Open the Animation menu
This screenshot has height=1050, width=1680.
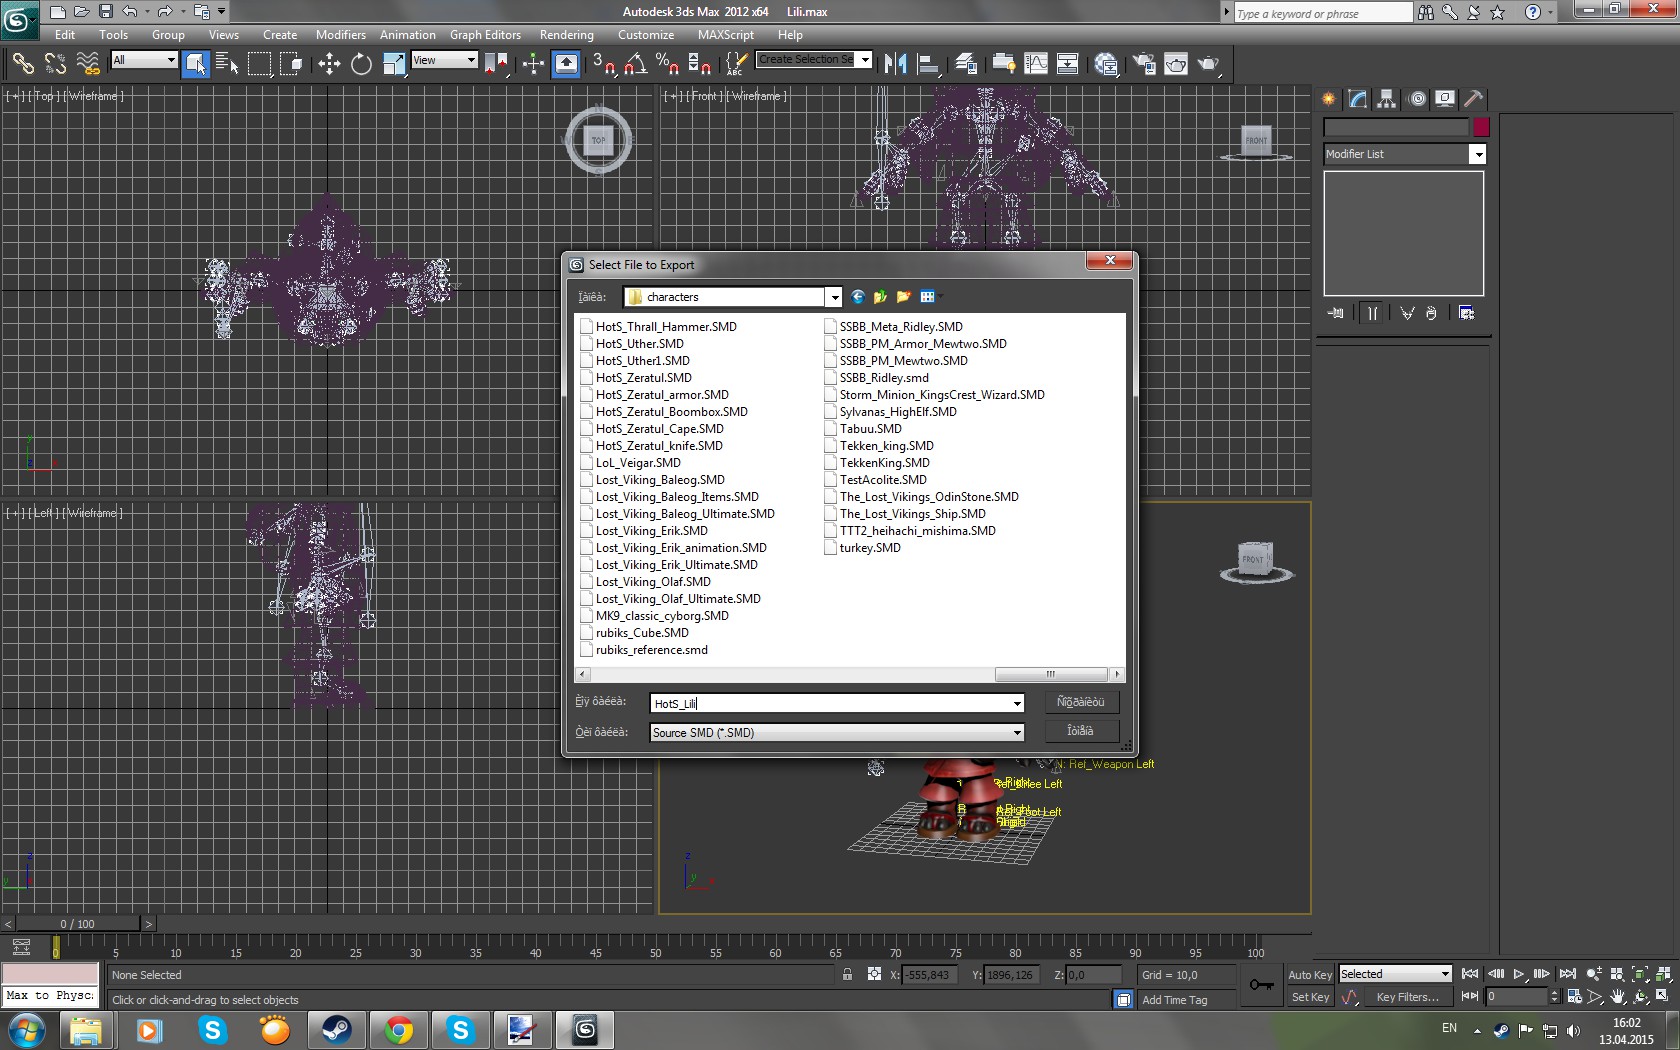408,35
